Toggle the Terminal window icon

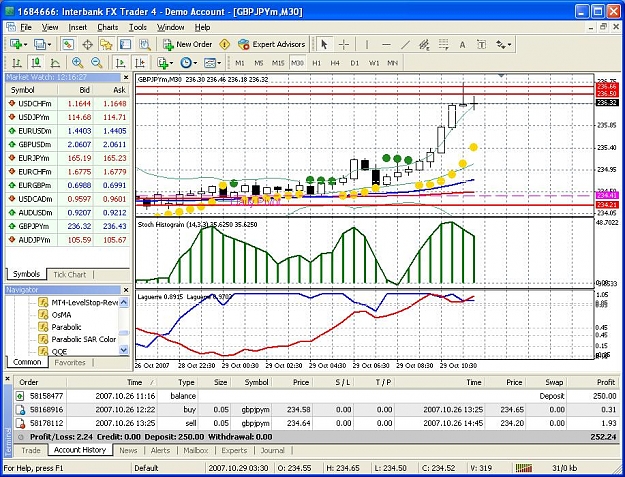click(126, 44)
